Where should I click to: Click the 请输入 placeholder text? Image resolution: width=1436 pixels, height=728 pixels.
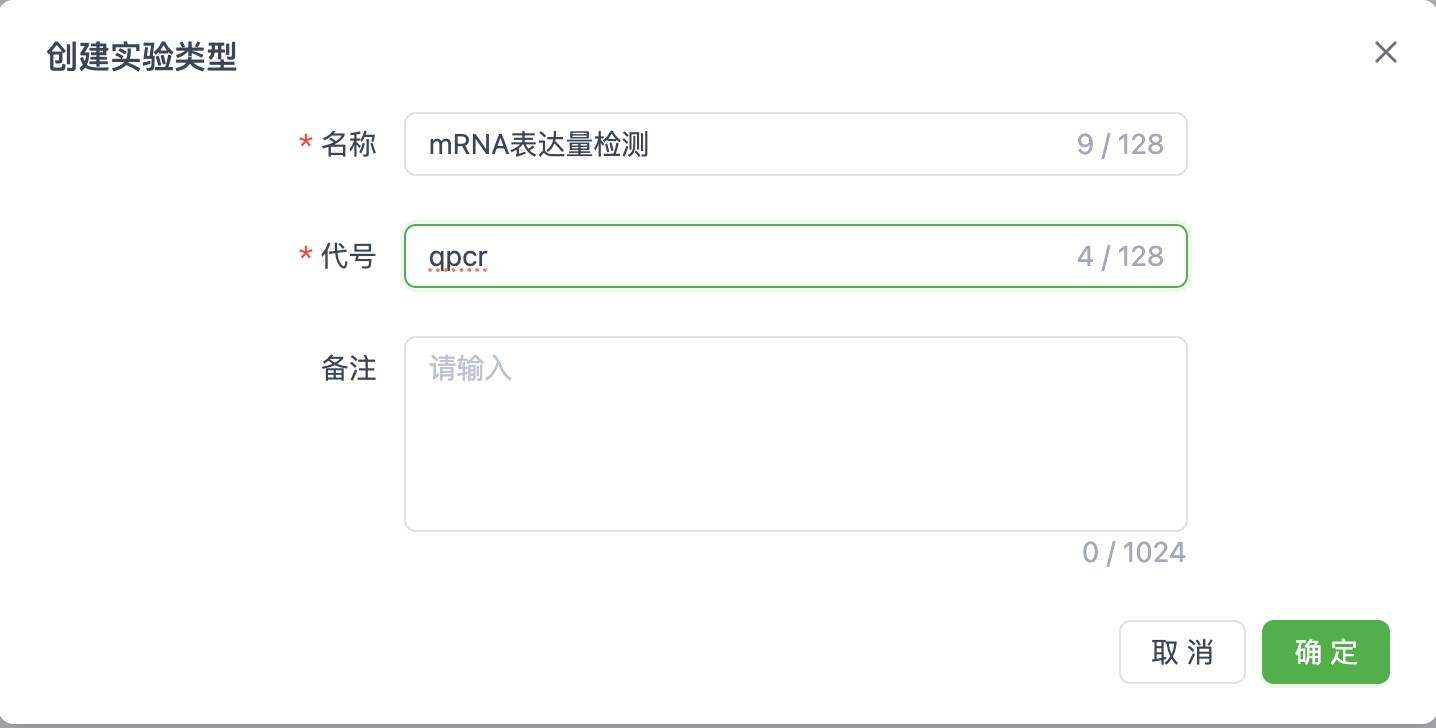click(x=470, y=369)
